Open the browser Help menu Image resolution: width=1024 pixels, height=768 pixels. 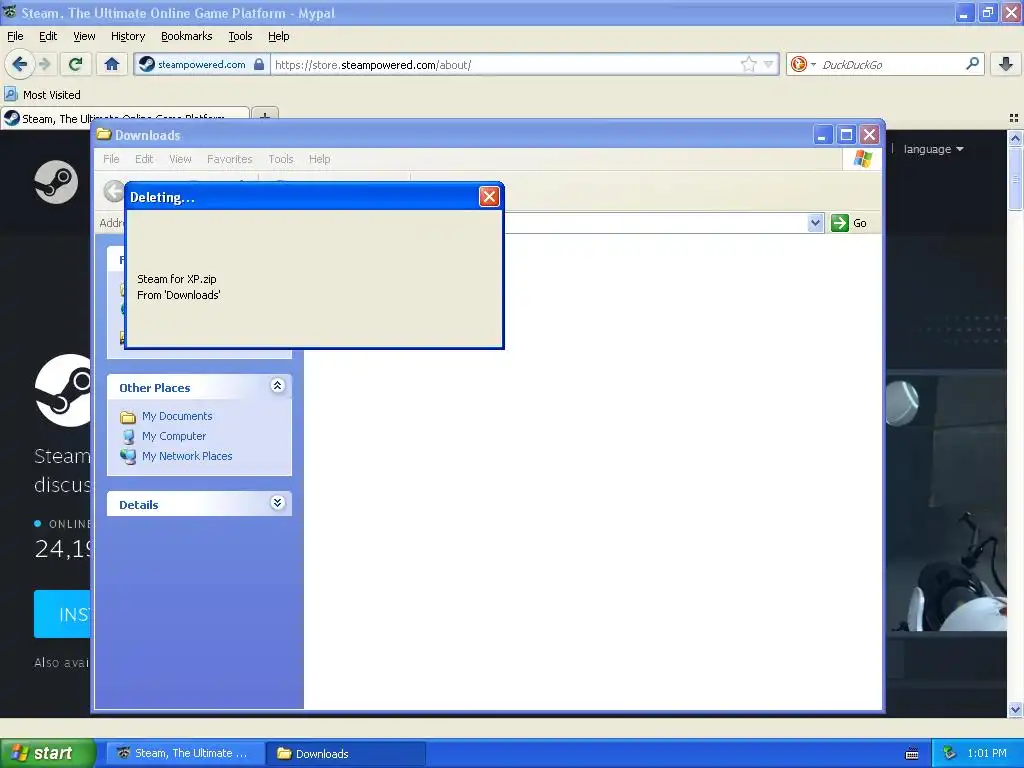pyautogui.click(x=278, y=36)
